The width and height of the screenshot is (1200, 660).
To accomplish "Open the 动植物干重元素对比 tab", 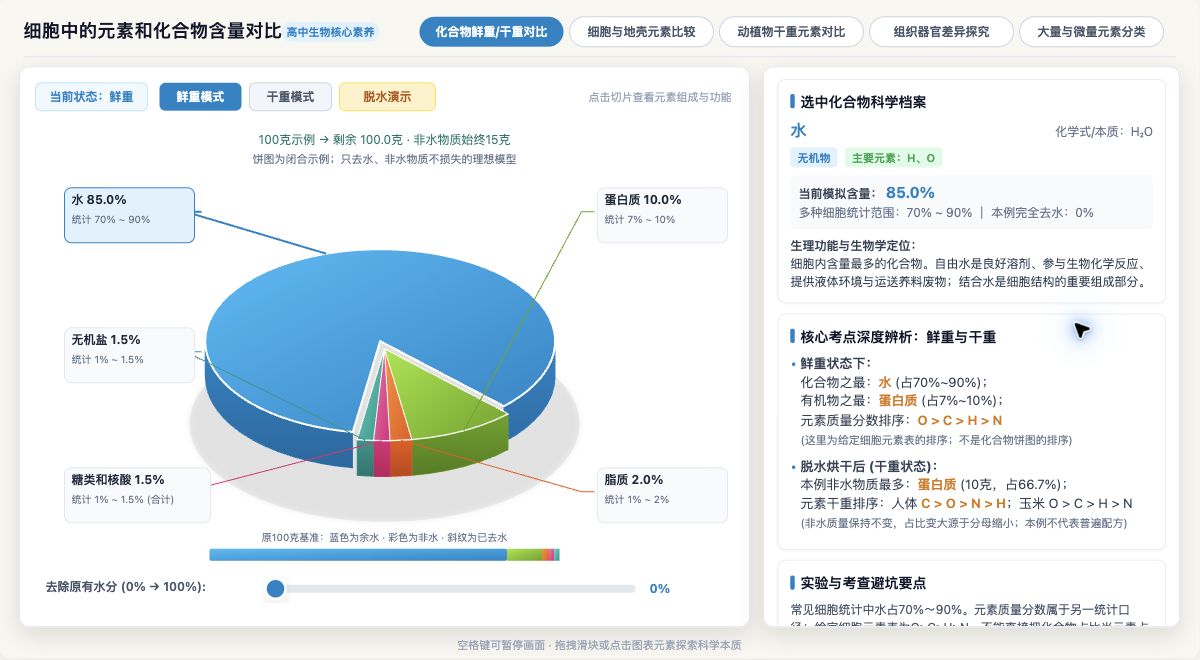I will (x=791, y=32).
